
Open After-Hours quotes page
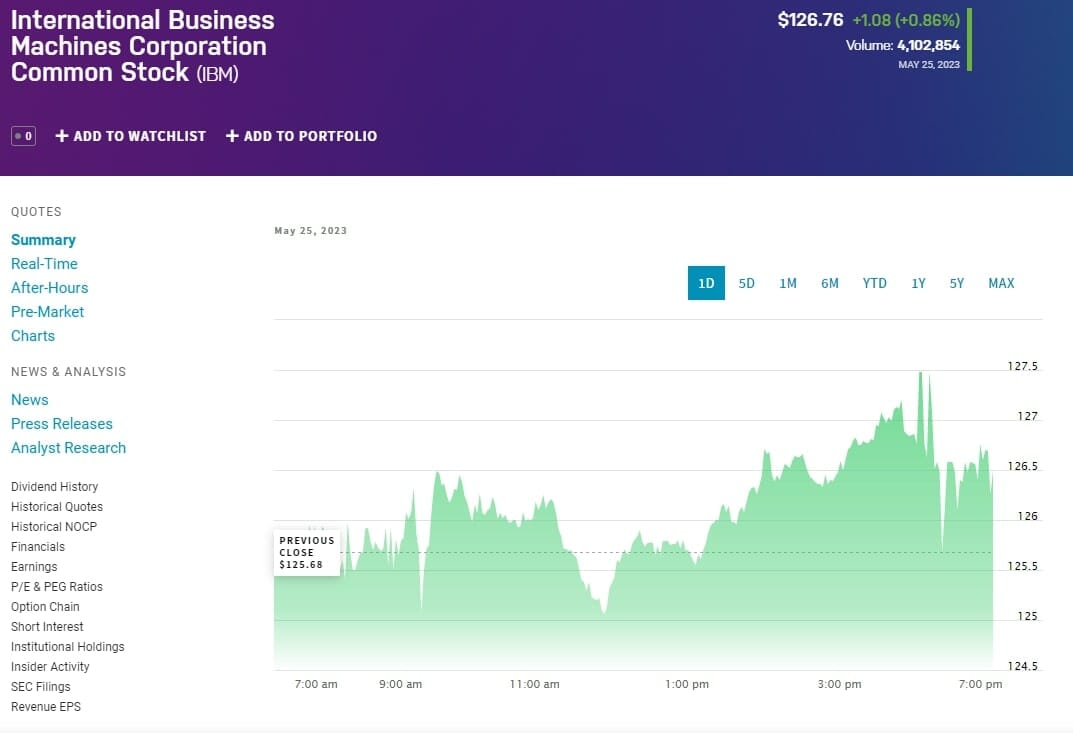49,288
